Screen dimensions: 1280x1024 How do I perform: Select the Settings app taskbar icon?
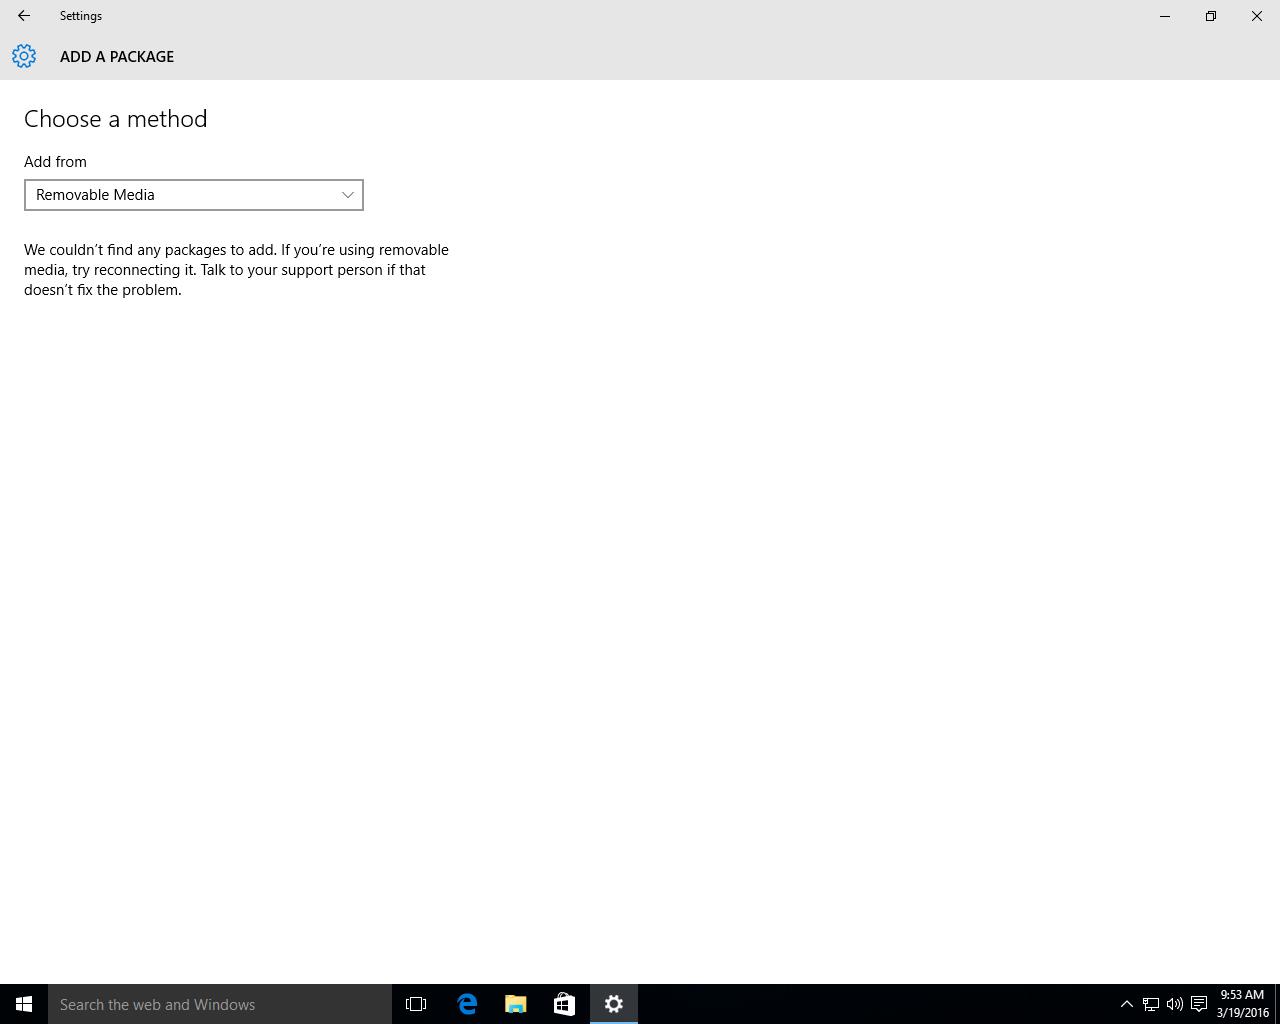click(x=614, y=1004)
